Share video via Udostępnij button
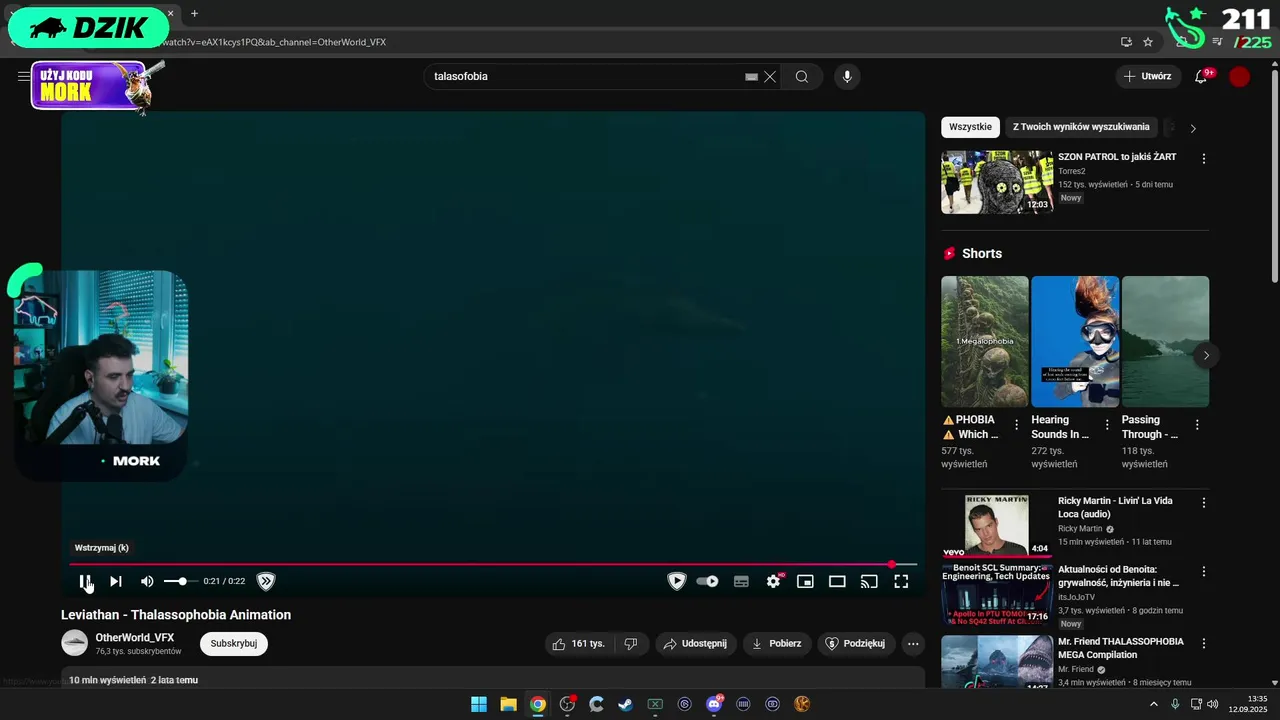This screenshot has width=1280, height=720. click(x=696, y=644)
